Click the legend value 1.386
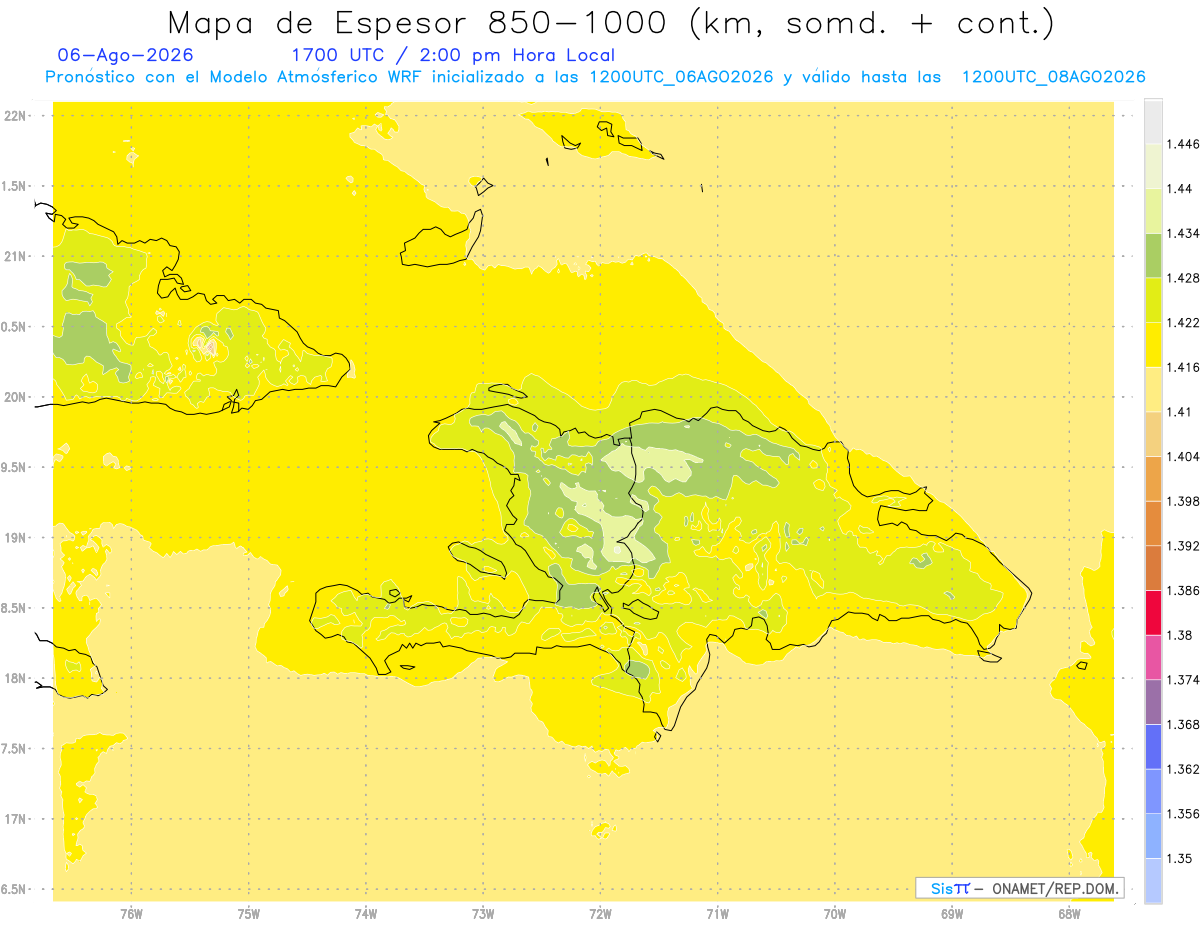The width and height of the screenshot is (1200, 927). tap(1183, 590)
